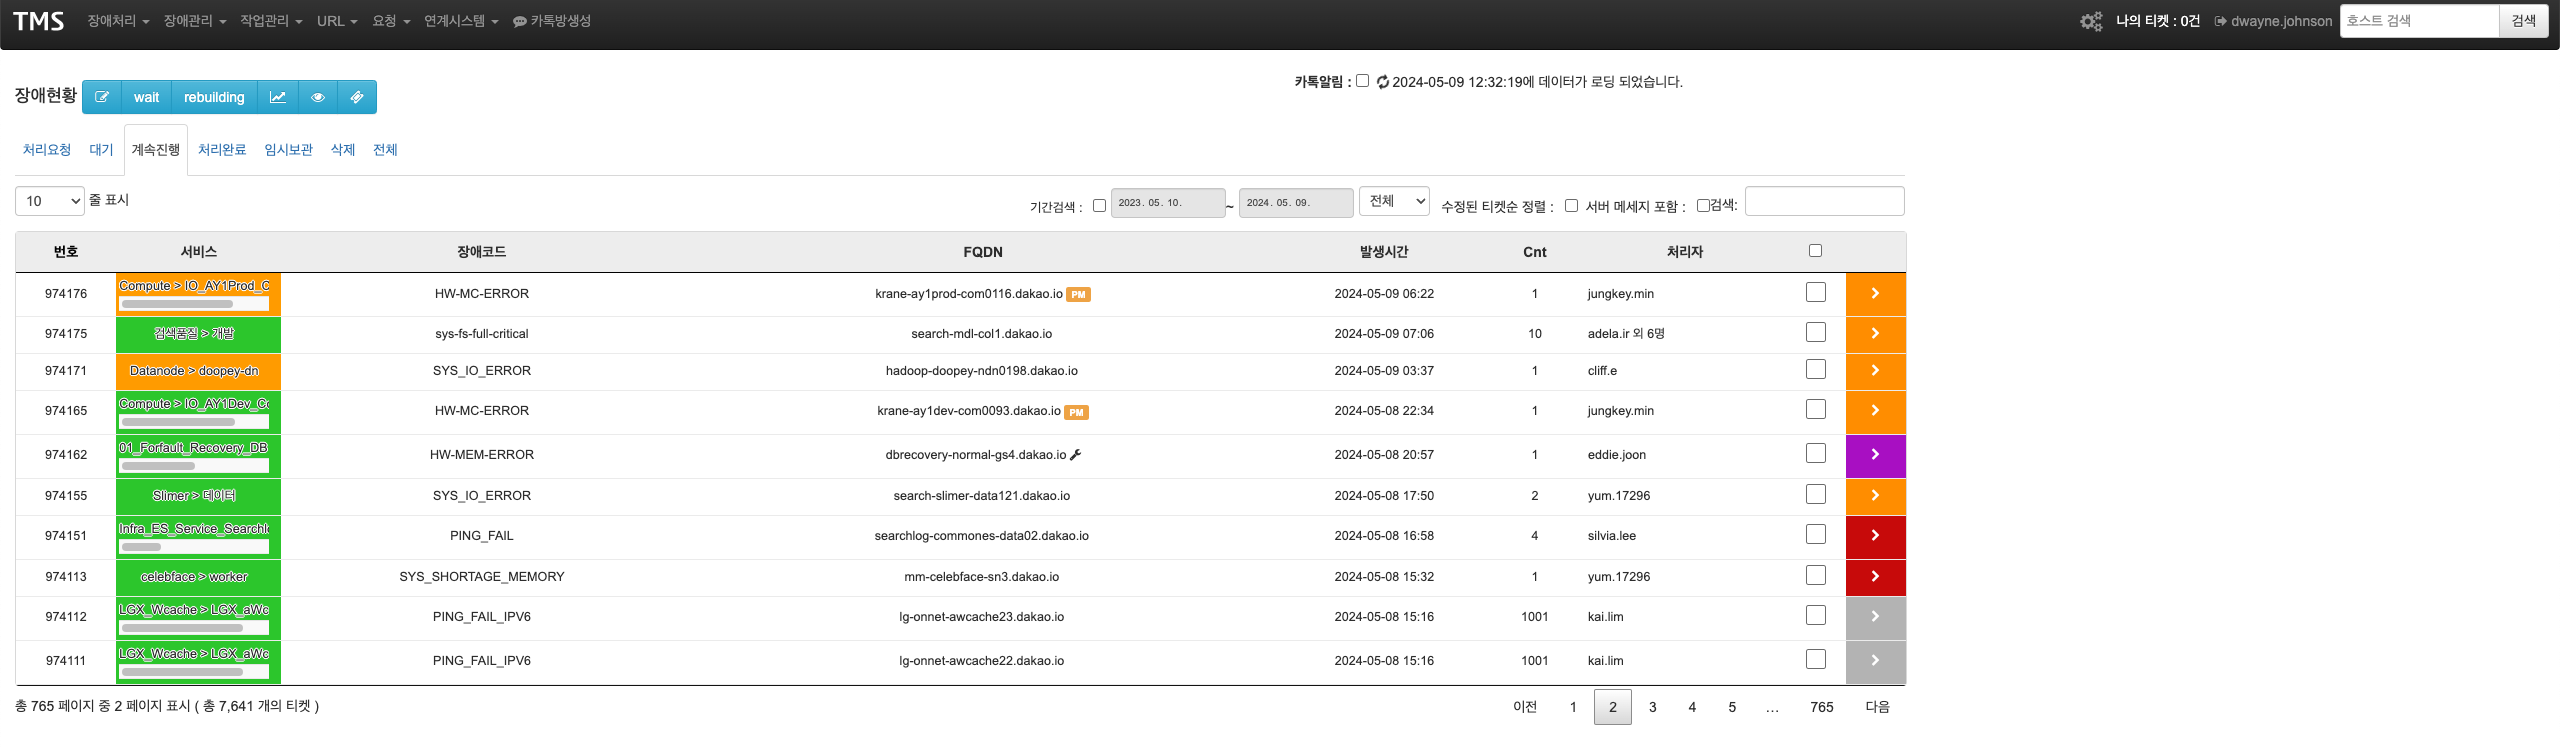Click the table 검색 text input
Viewport: 2560px width, 747px height.
[x=1825, y=201]
